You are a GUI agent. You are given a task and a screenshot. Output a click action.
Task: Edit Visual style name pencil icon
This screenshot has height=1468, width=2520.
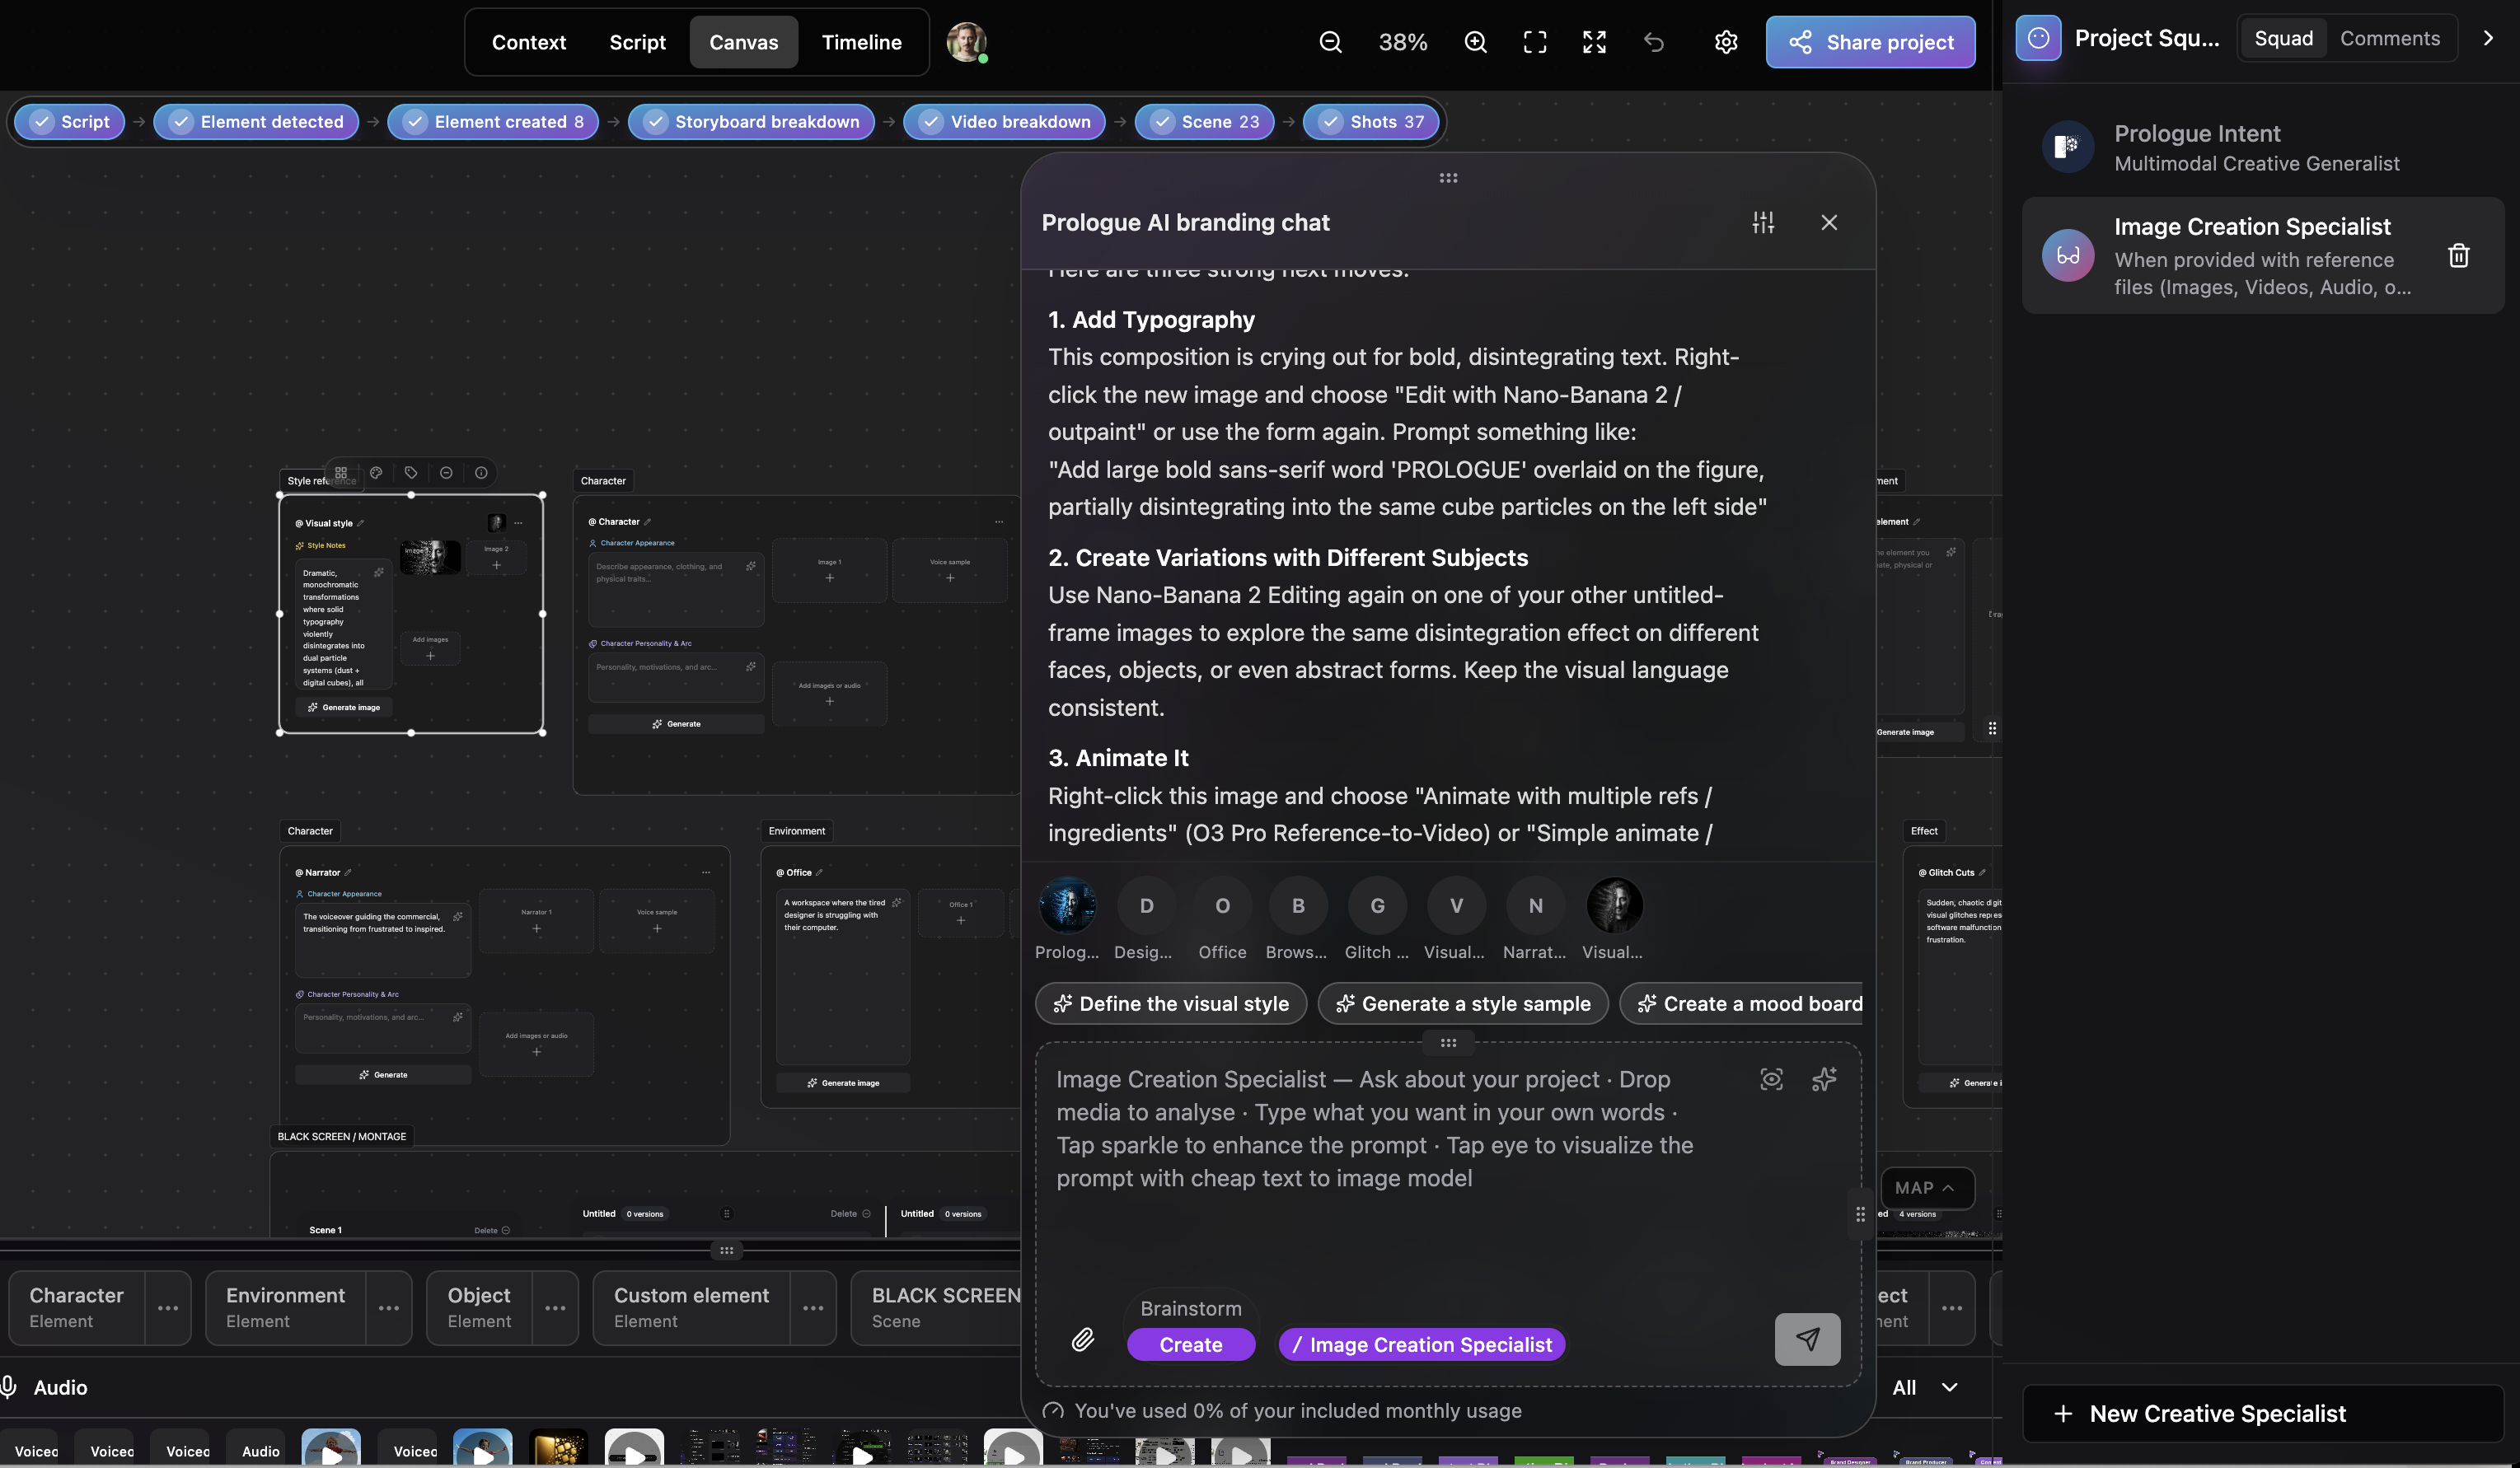pos(361,523)
